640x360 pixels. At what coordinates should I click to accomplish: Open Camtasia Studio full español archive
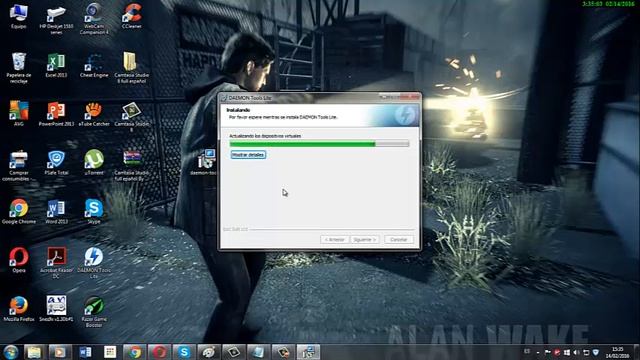[131, 166]
